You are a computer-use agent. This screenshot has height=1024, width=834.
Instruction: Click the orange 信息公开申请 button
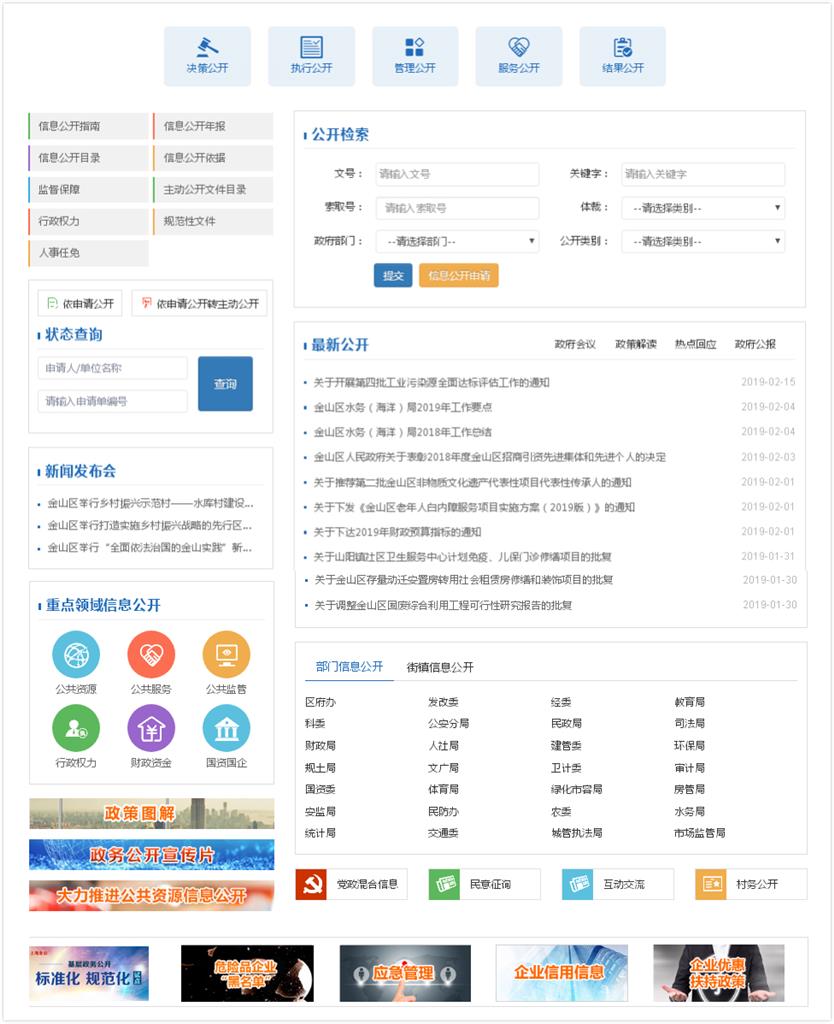458,276
